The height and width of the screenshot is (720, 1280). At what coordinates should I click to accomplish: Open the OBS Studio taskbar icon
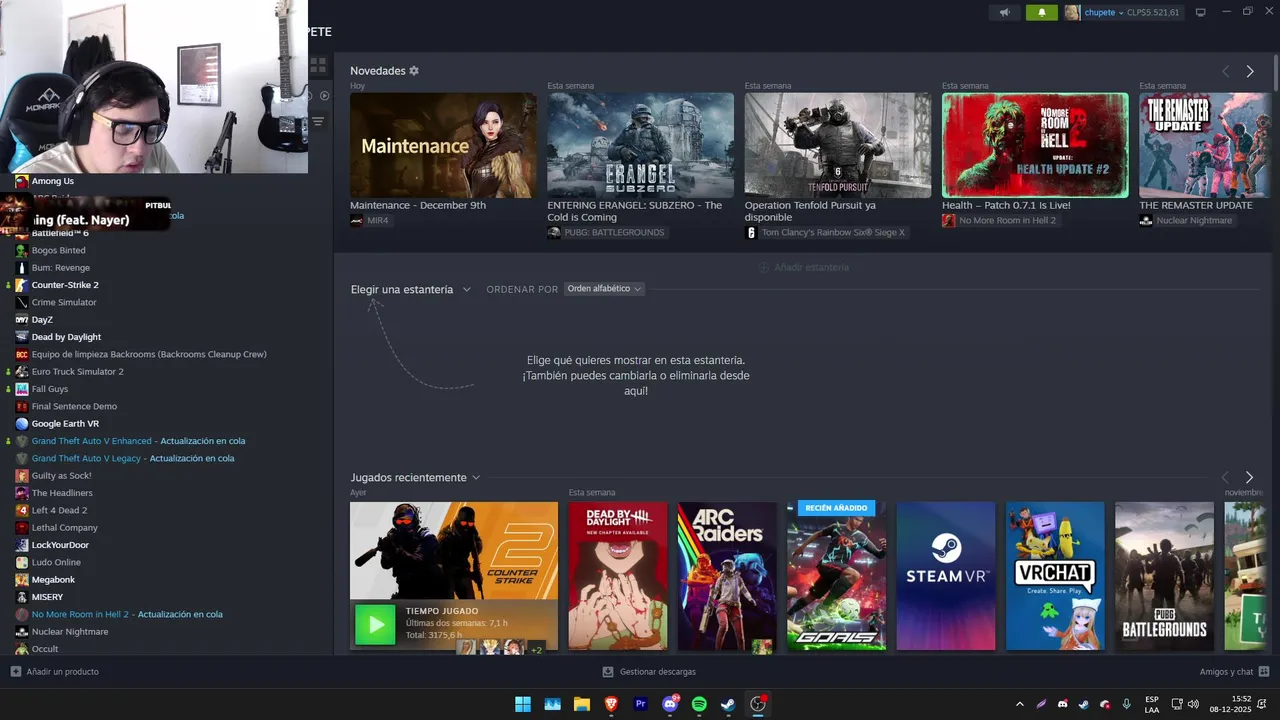coord(758,704)
